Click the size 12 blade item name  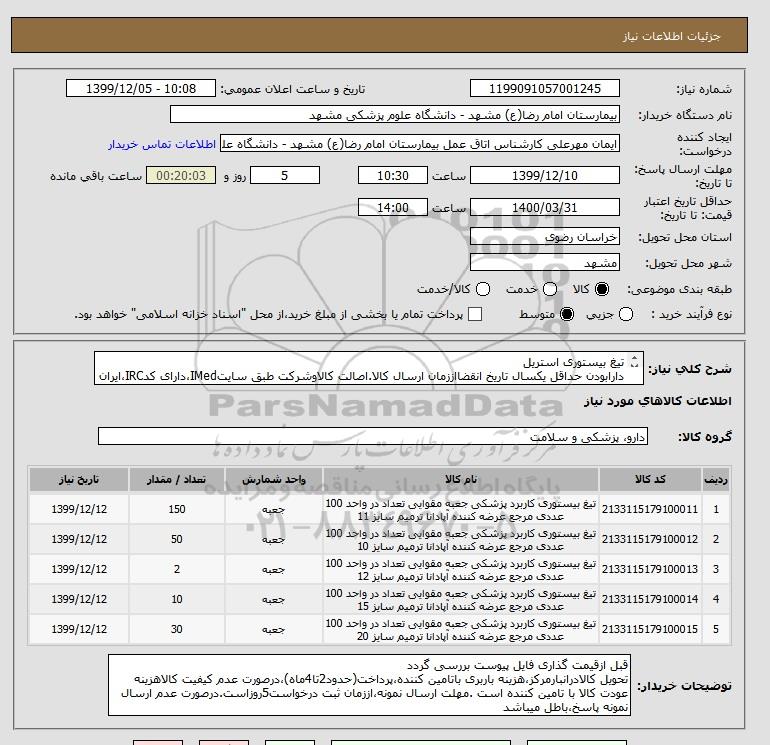(x=461, y=570)
